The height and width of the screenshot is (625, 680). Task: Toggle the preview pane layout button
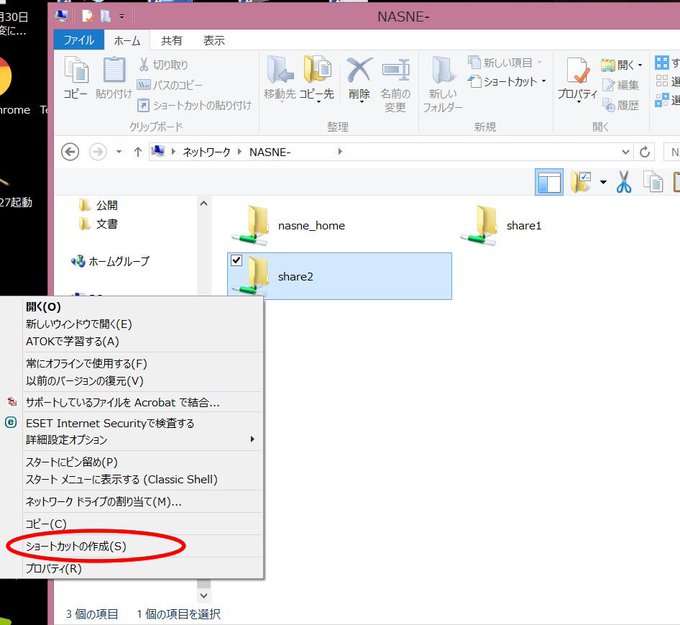point(549,182)
